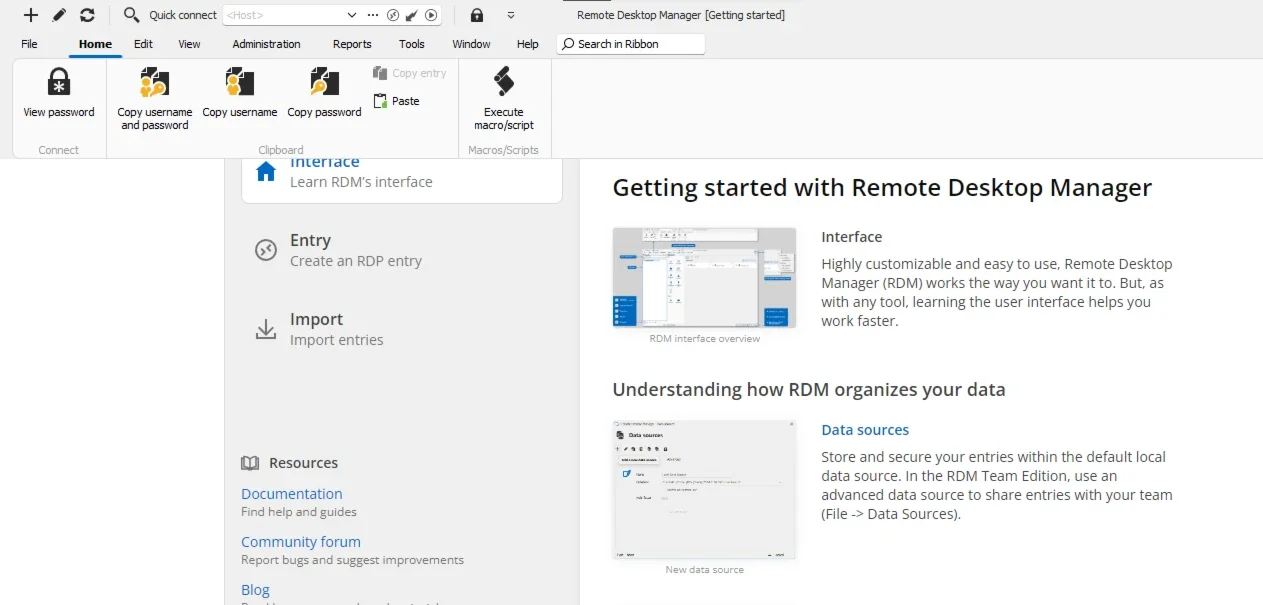Click the Paste ribbon button
This screenshot has width=1263, height=605.
pos(397,101)
